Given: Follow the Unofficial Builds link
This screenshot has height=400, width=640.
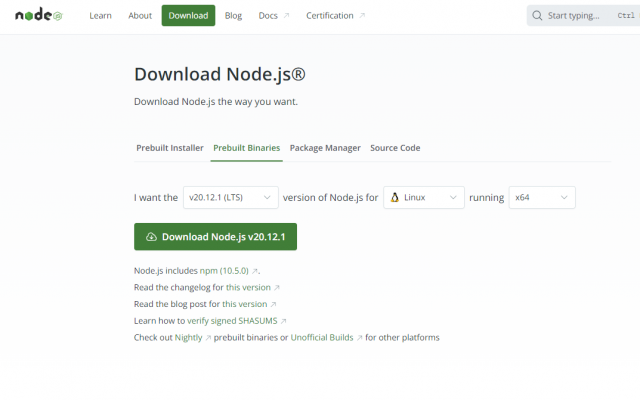Looking at the screenshot, I should [x=322, y=338].
